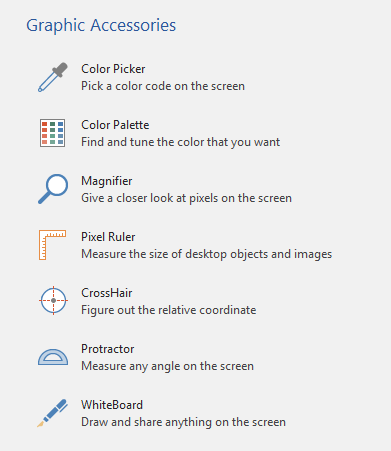This screenshot has height=451, width=391.
Task: Select the WhiteBoard title text
Action: click(112, 405)
